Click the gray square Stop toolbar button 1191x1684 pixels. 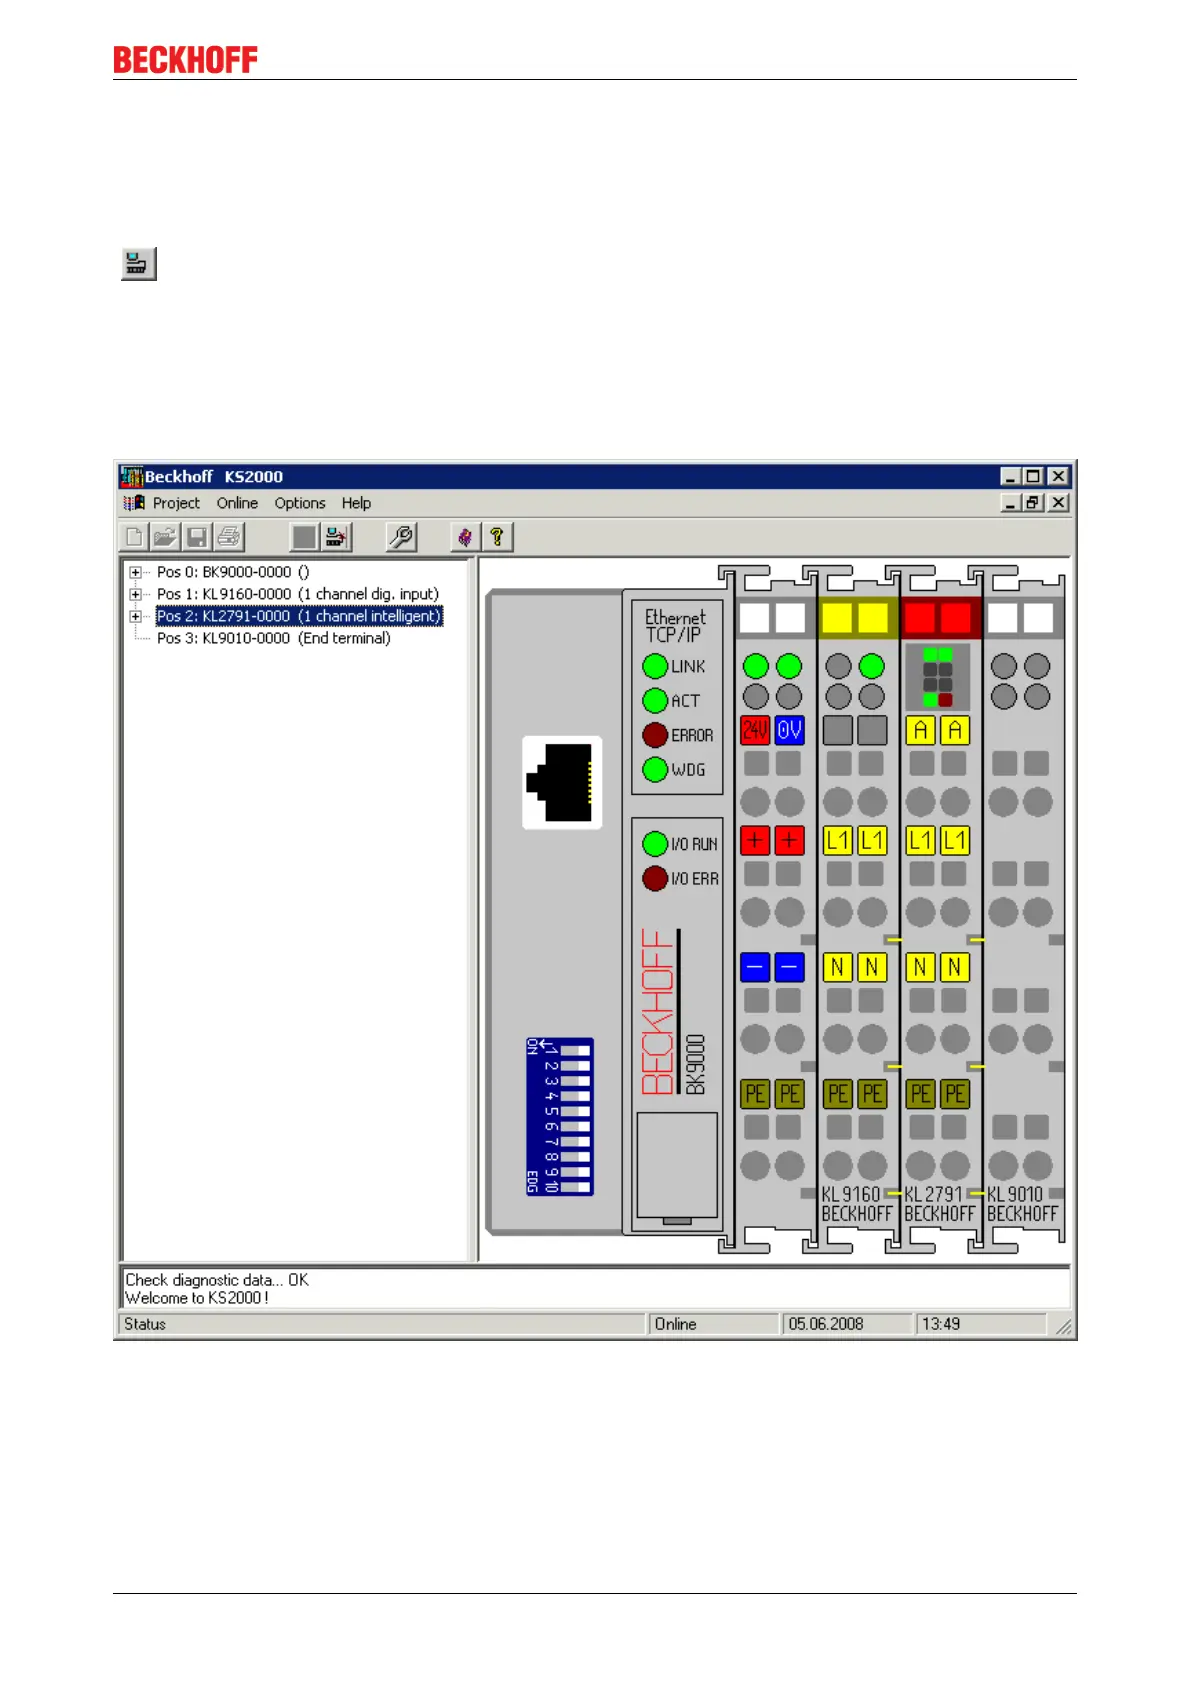(x=304, y=537)
